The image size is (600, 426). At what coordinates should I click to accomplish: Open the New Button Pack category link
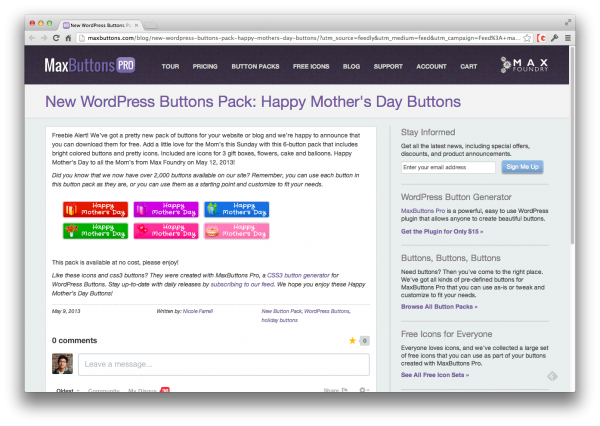[282, 311]
